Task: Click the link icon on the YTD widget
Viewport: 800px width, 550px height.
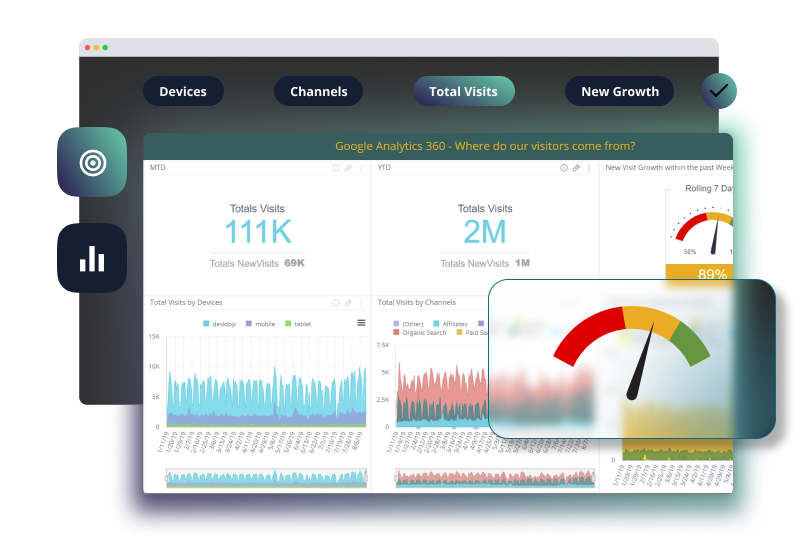Action: (x=576, y=168)
